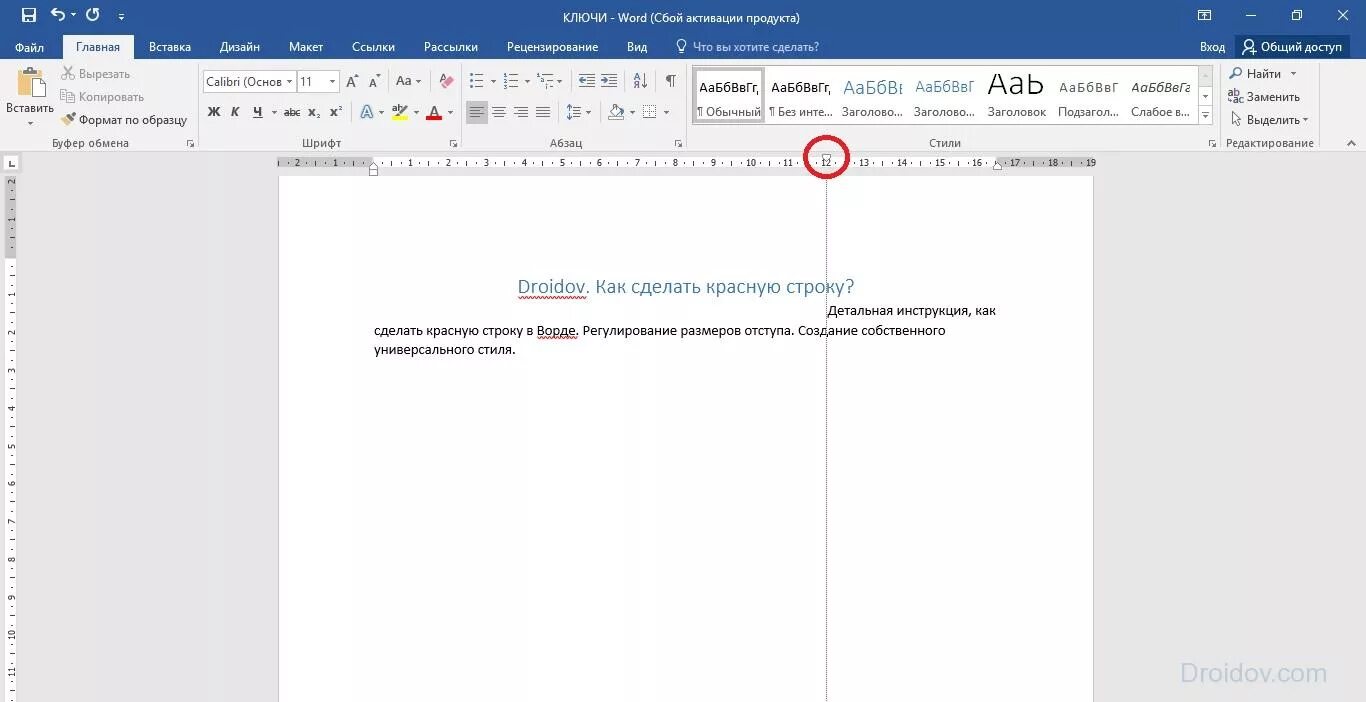
Task: Switch to the Рассылки tab
Action: coord(451,47)
